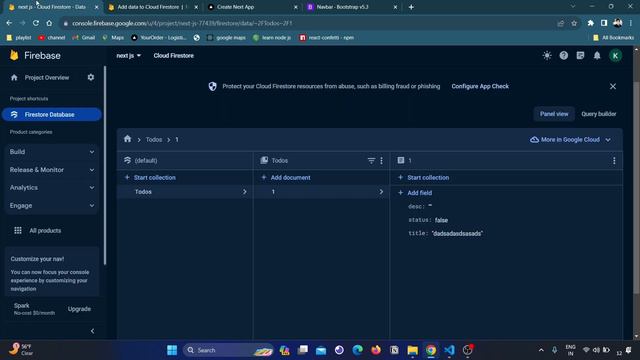Open browser extensions puzzle icon
The image size is (640, 360).
coord(590,23)
